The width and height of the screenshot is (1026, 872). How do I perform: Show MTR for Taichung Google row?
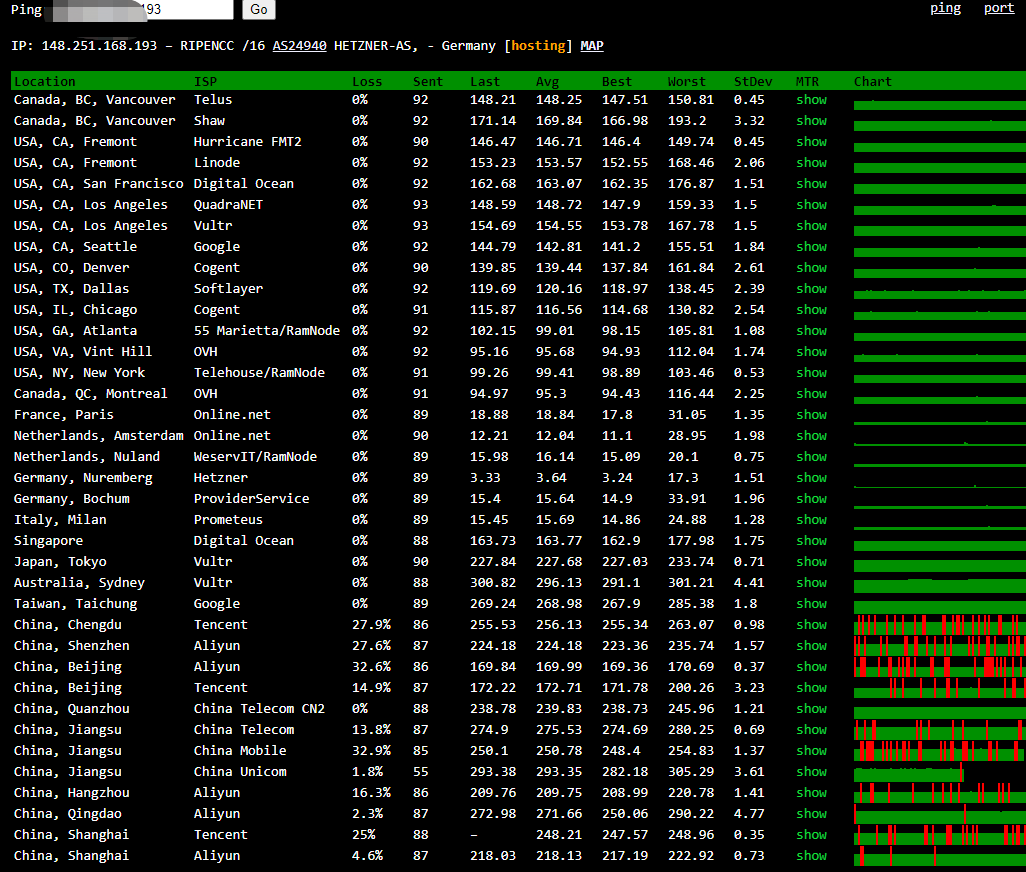click(x=811, y=604)
